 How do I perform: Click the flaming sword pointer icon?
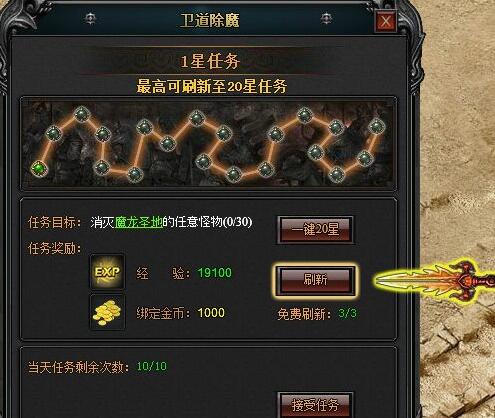coord(435,280)
